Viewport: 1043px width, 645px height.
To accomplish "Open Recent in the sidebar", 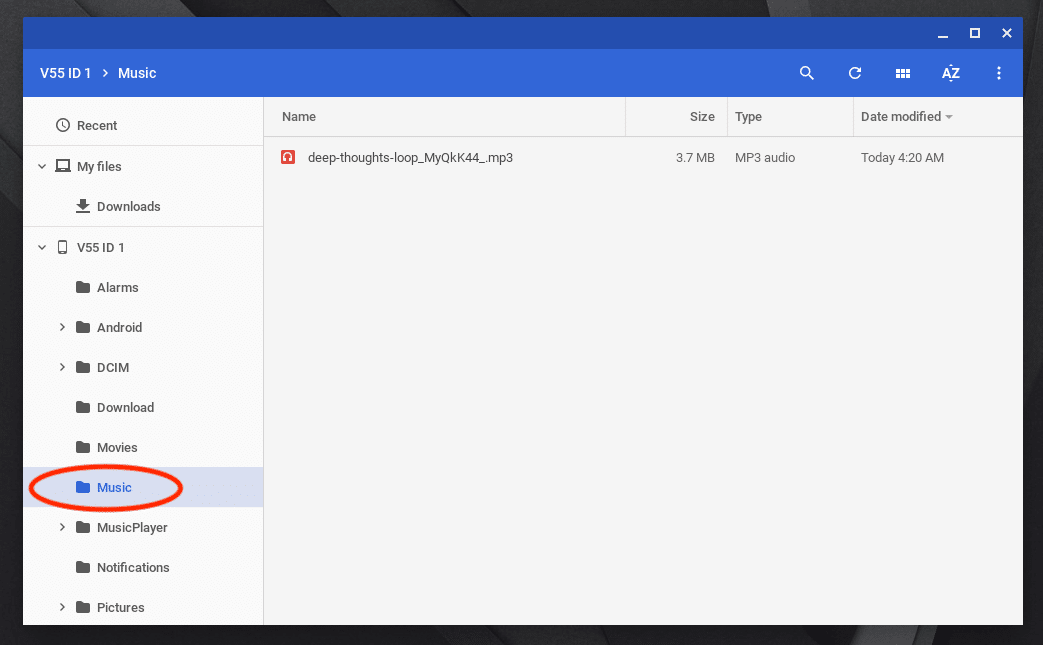I will click(x=97, y=125).
